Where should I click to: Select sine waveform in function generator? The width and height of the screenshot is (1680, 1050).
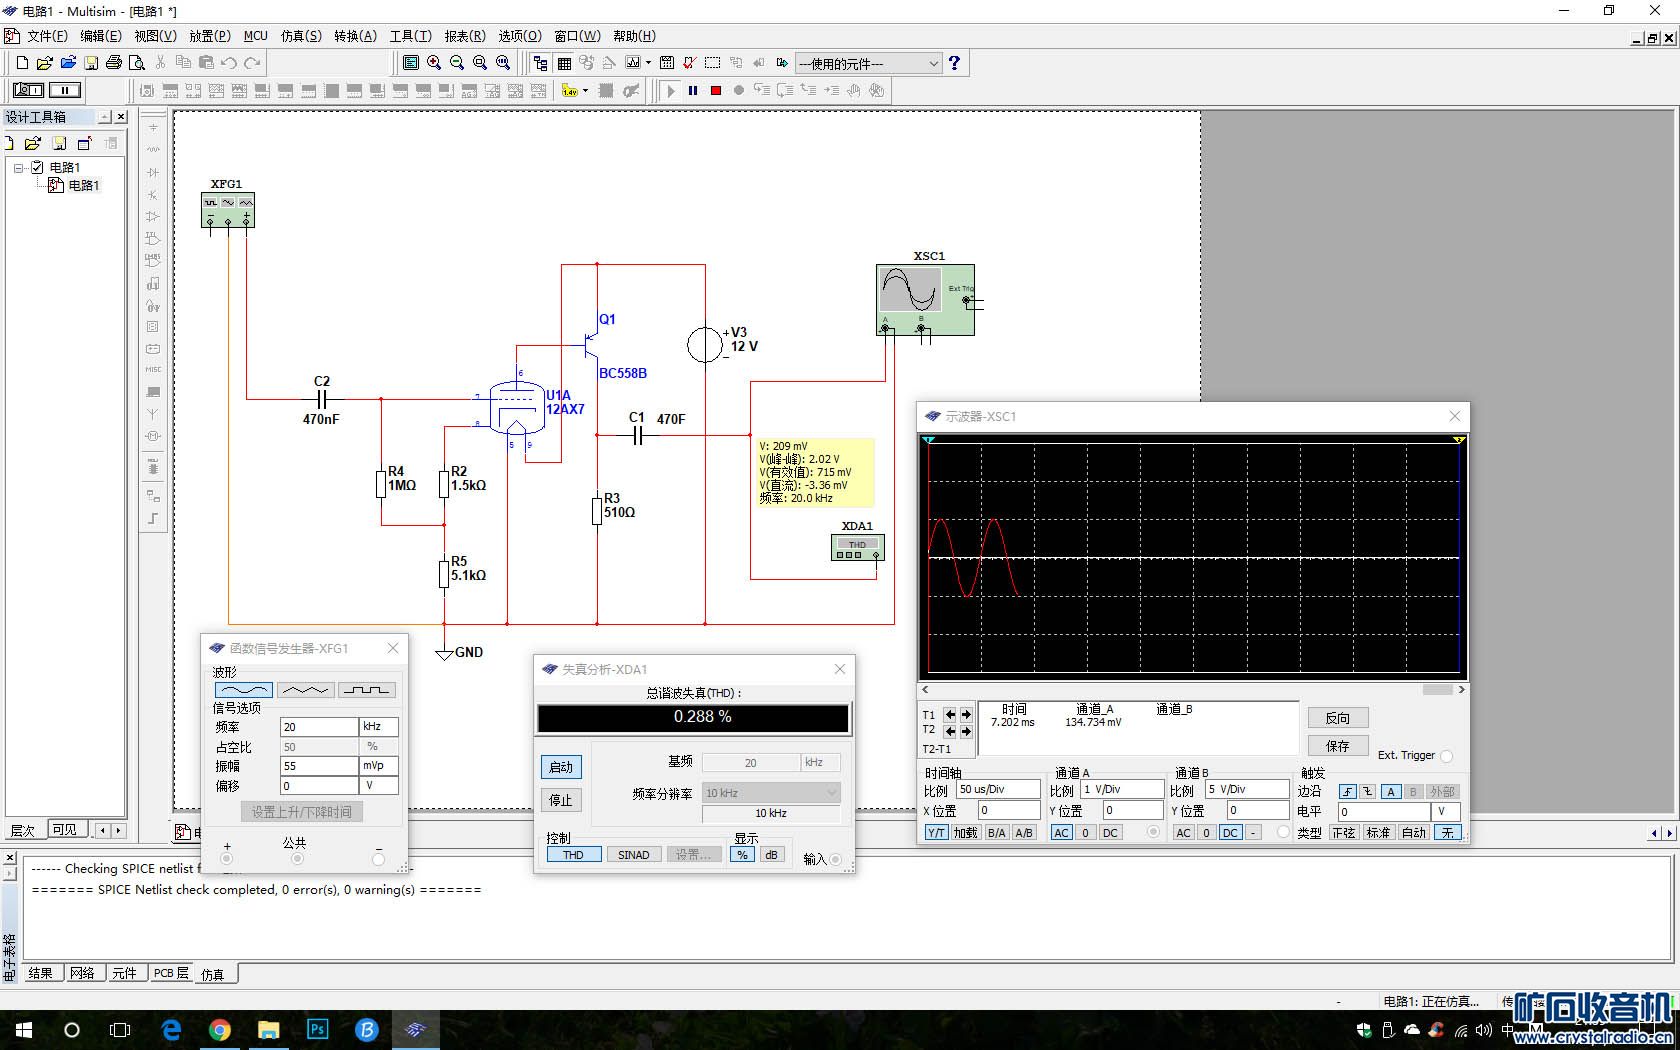pyautogui.click(x=244, y=690)
